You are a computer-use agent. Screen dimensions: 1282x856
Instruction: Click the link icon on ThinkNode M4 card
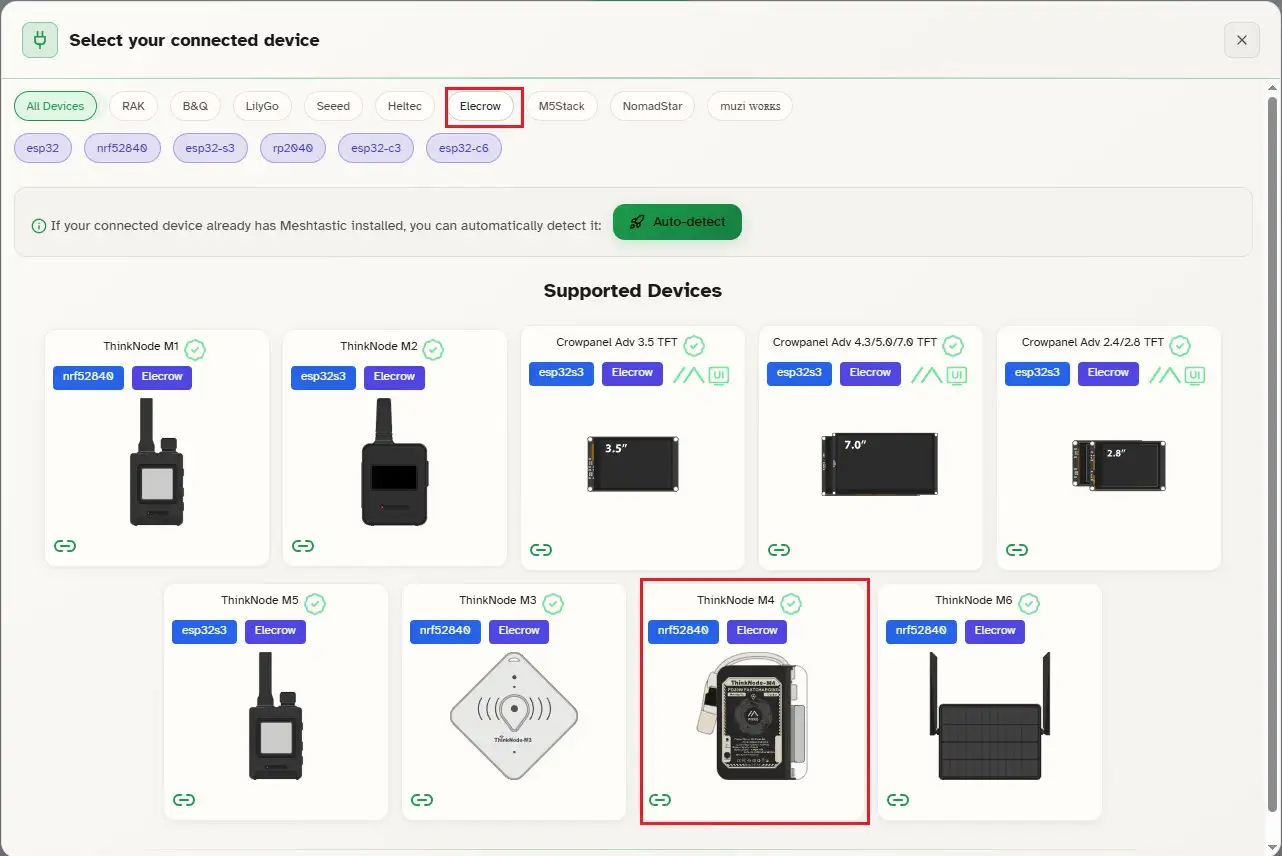pyautogui.click(x=660, y=800)
